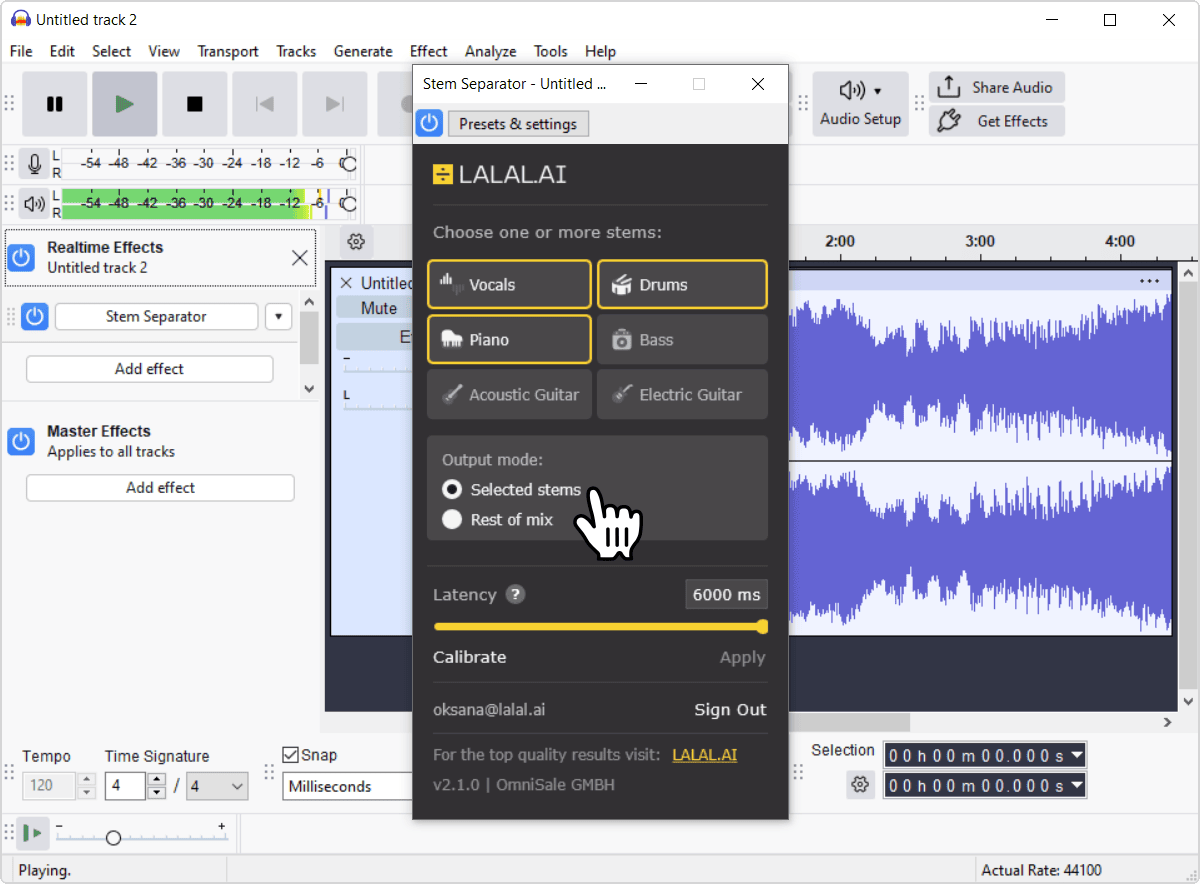Image resolution: width=1200 pixels, height=884 pixels.
Task: Click the yellow Latency slider handle
Action: coord(762,627)
